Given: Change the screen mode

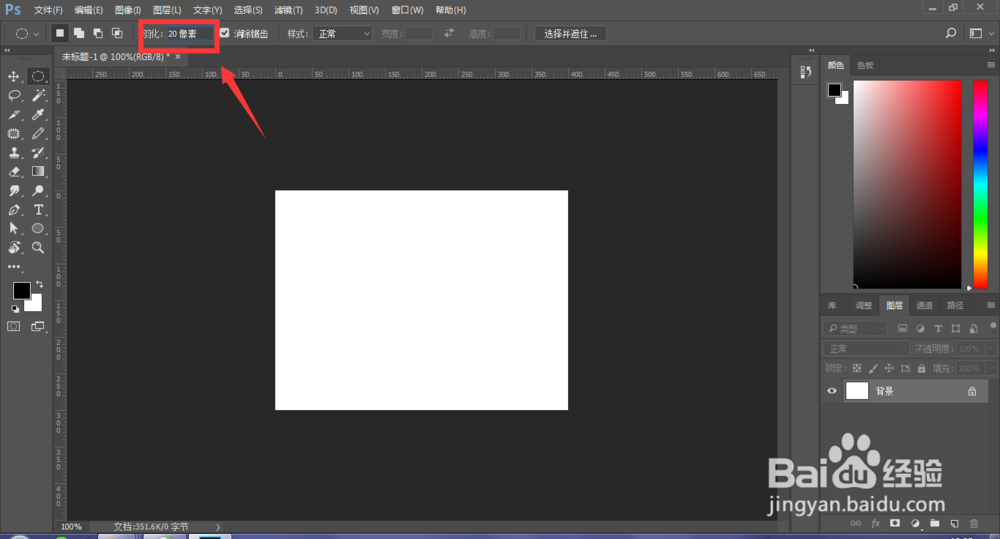Looking at the screenshot, I should click(x=38, y=327).
